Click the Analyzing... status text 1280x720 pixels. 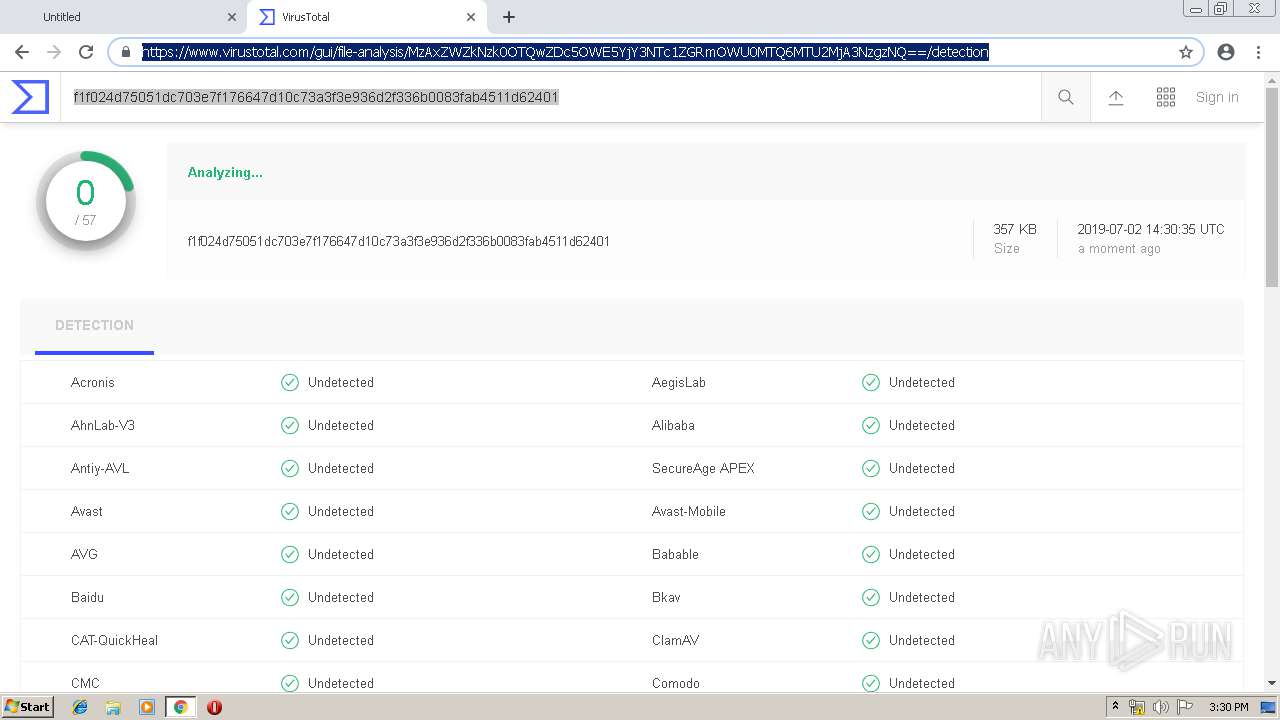225,172
